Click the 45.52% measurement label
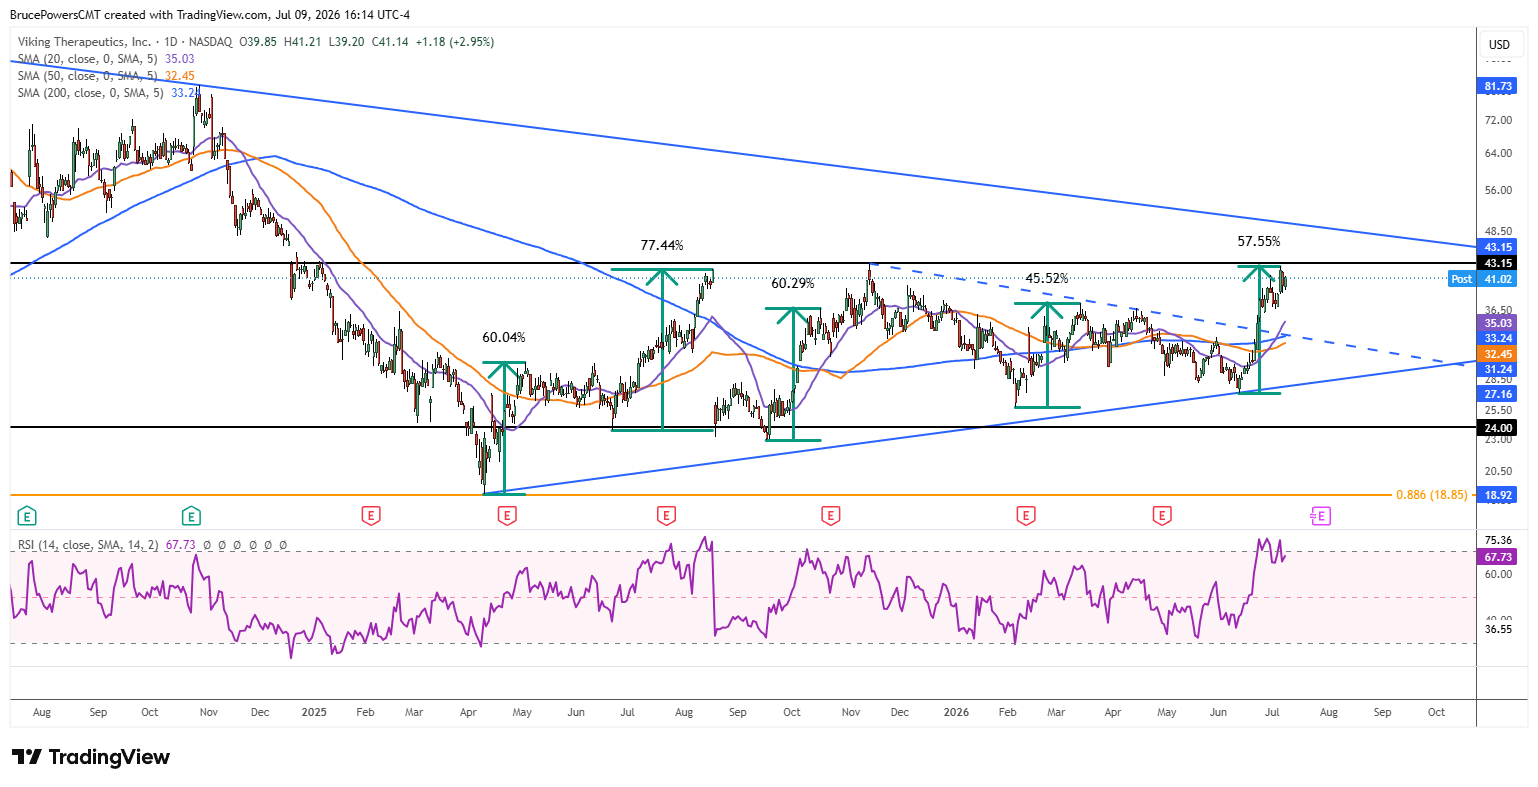This screenshot has height=787, width=1538. coord(1047,279)
